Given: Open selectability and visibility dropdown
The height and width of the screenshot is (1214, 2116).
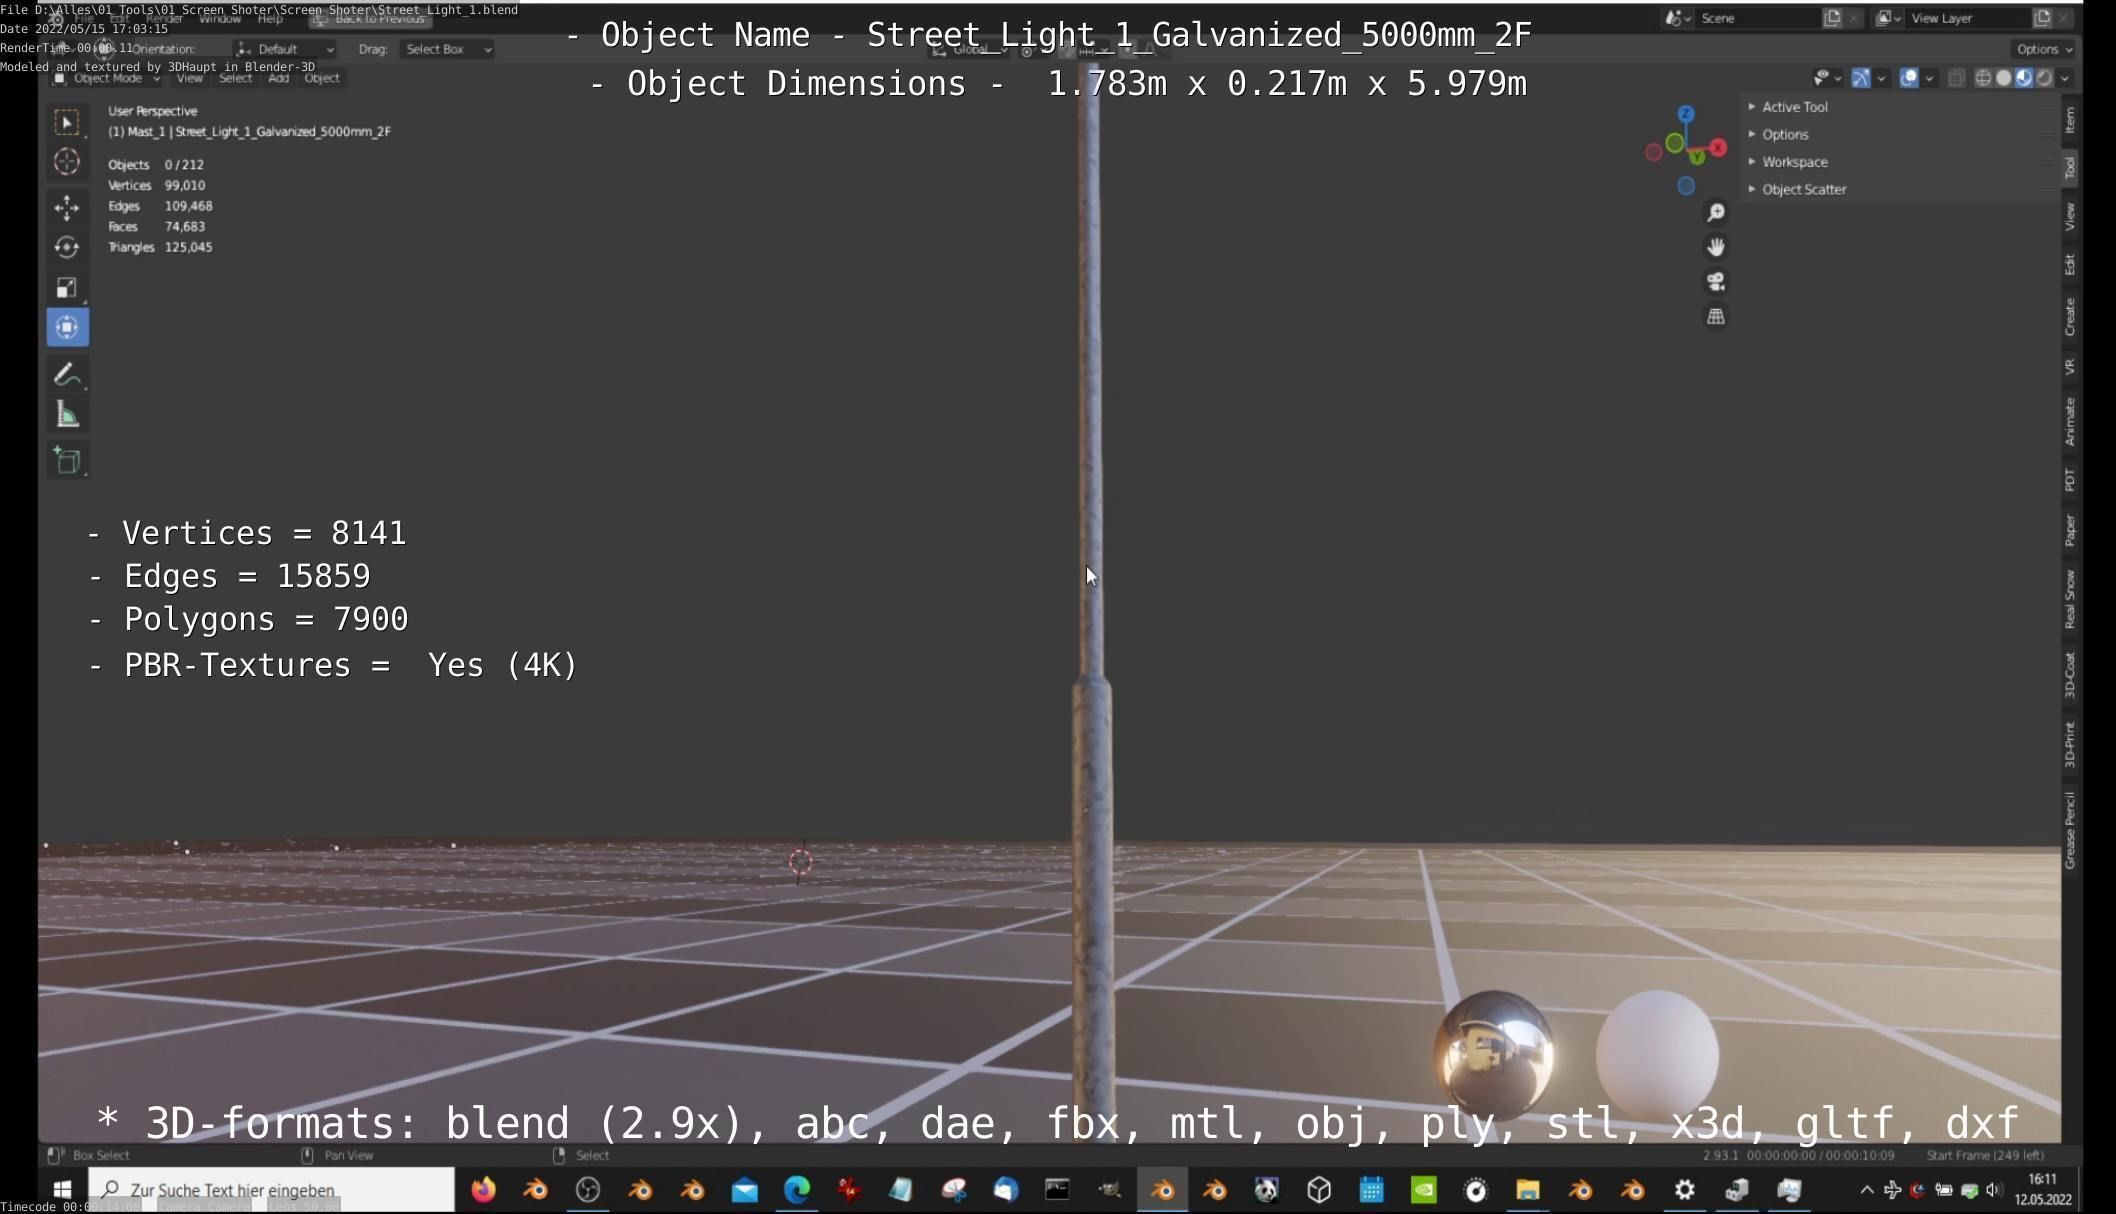Looking at the screenshot, I should (x=1827, y=78).
